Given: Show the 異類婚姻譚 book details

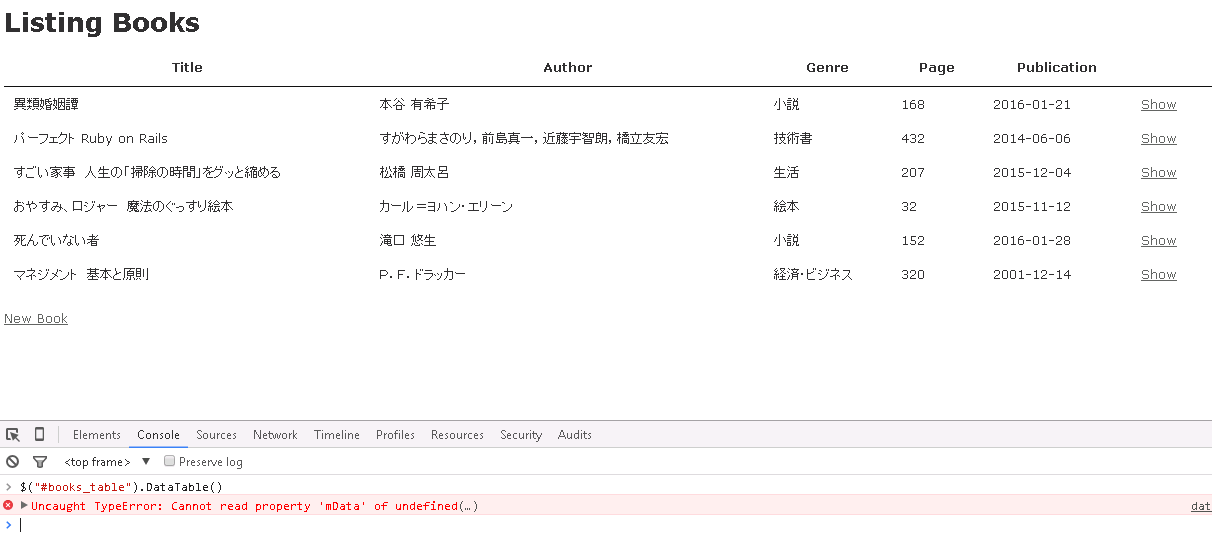Looking at the screenshot, I should pyautogui.click(x=1159, y=105).
